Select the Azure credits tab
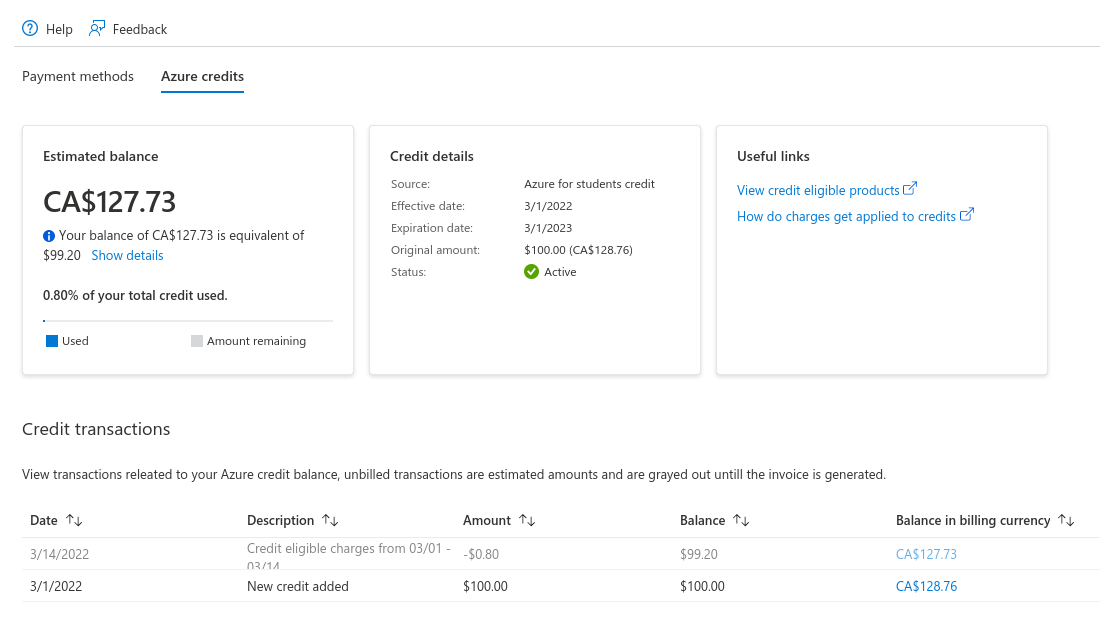The height and width of the screenshot is (623, 1100). click(x=202, y=76)
